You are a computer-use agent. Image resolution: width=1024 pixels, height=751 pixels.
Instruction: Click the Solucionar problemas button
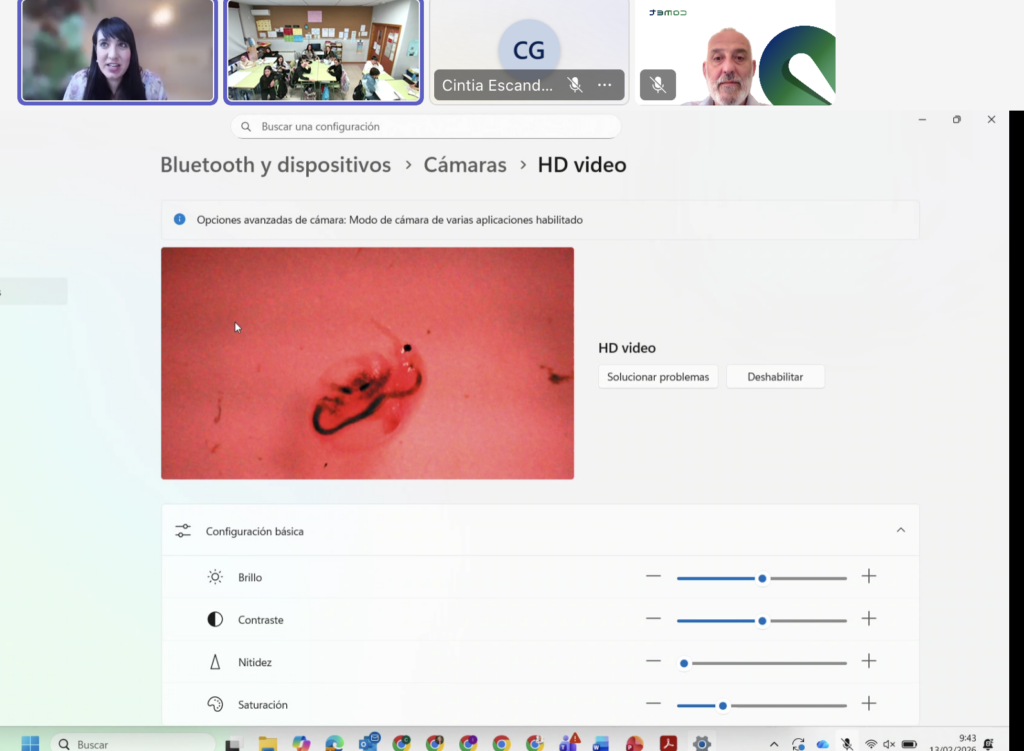click(658, 377)
